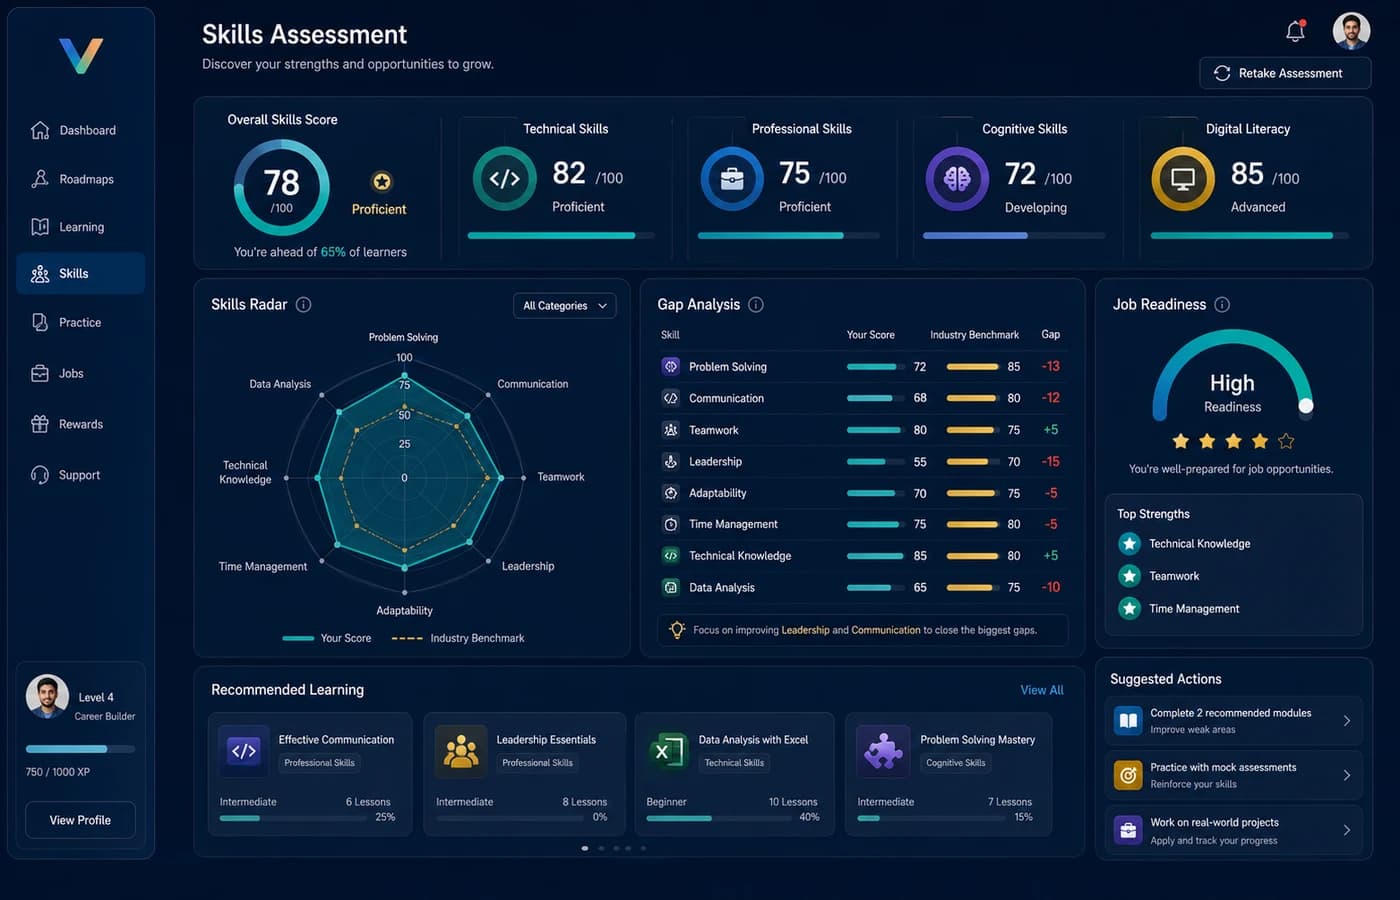
Task: Click the View Profile button
Action: [80, 820]
